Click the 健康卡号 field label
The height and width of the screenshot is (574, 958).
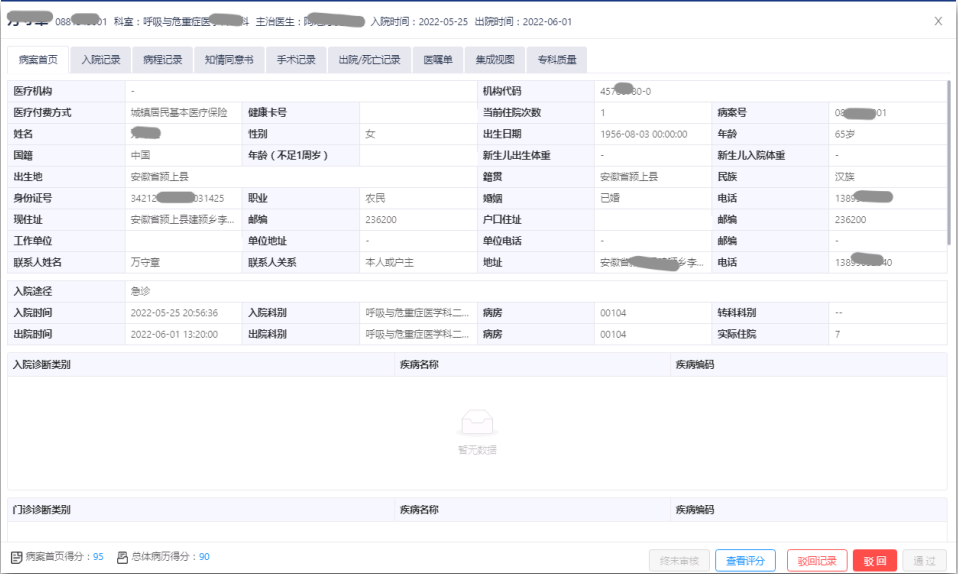point(267,112)
